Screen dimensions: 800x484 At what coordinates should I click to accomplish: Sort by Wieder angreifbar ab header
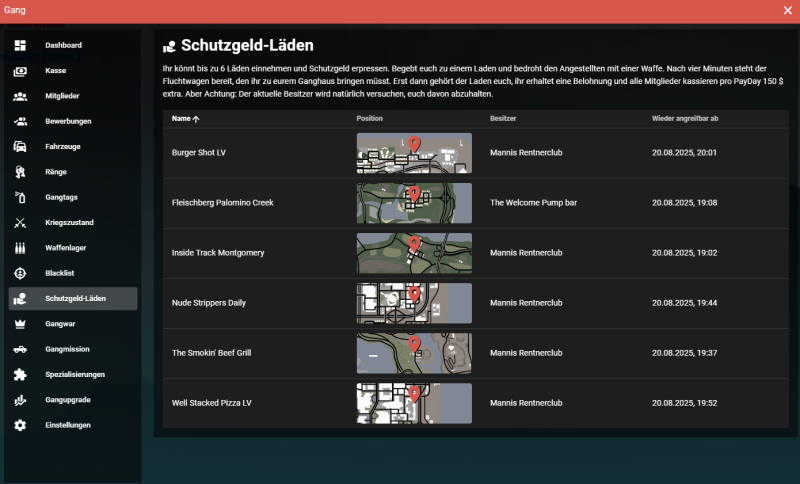tap(685, 118)
